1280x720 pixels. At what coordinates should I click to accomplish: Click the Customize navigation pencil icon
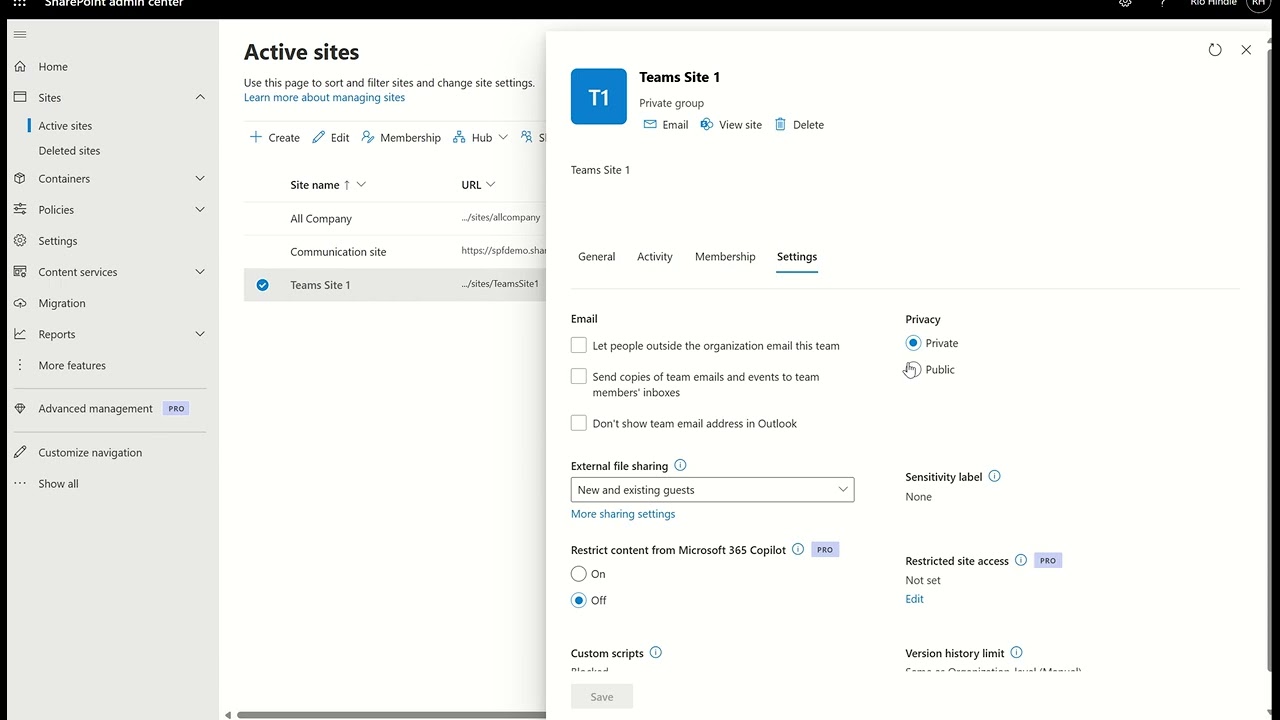(x=20, y=453)
